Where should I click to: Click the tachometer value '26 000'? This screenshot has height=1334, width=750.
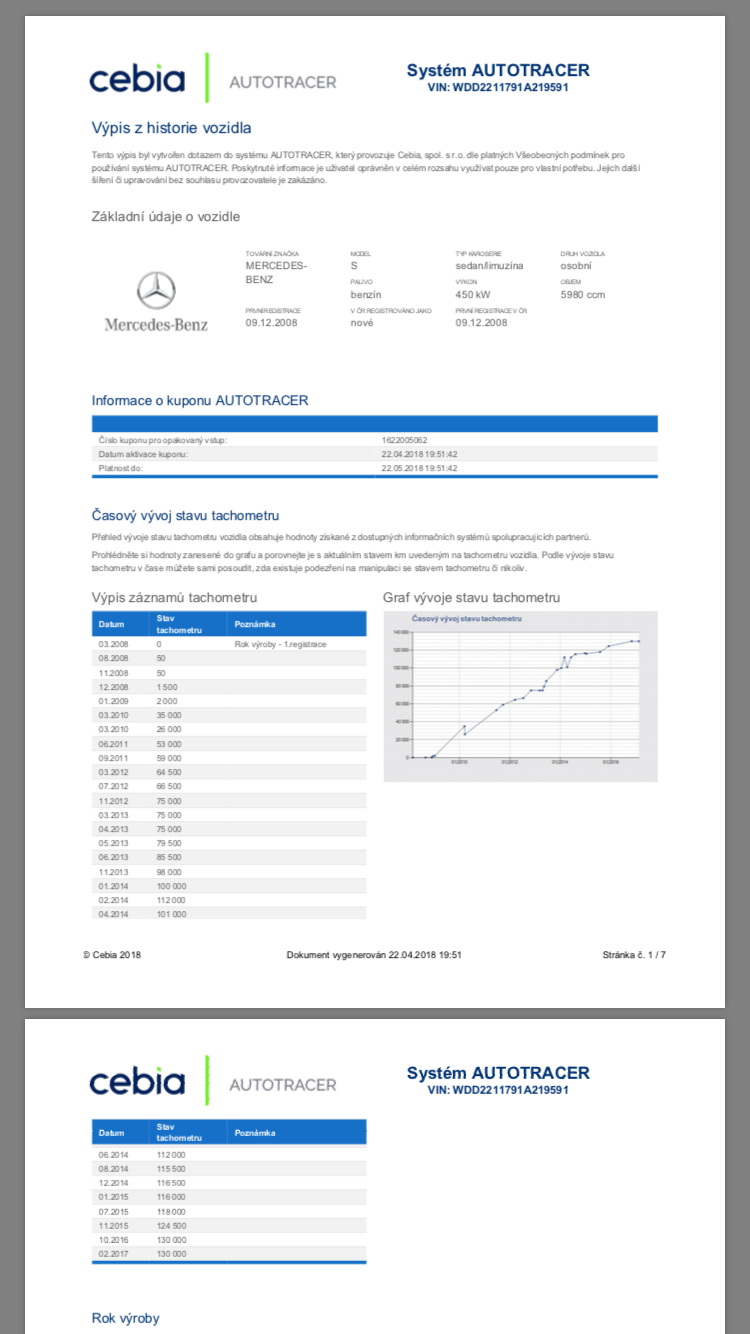169,730
